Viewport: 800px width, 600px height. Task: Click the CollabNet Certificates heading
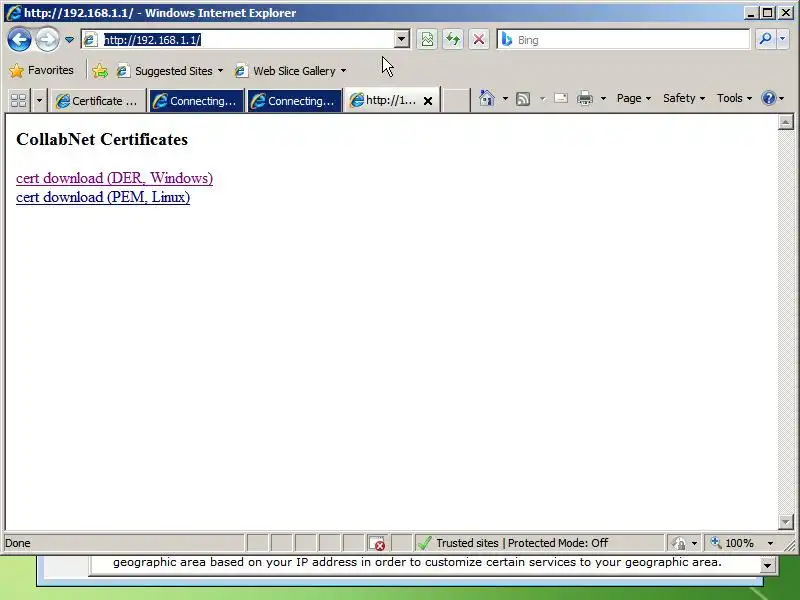tap(102, 139)
